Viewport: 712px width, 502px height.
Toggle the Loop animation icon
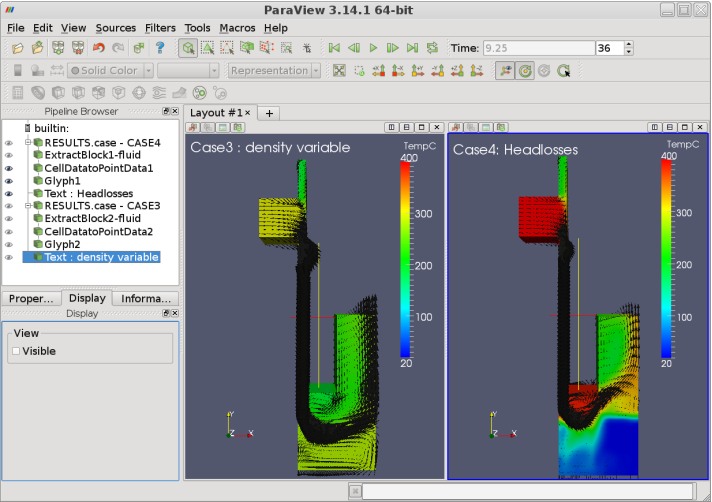tap(431, 47)
